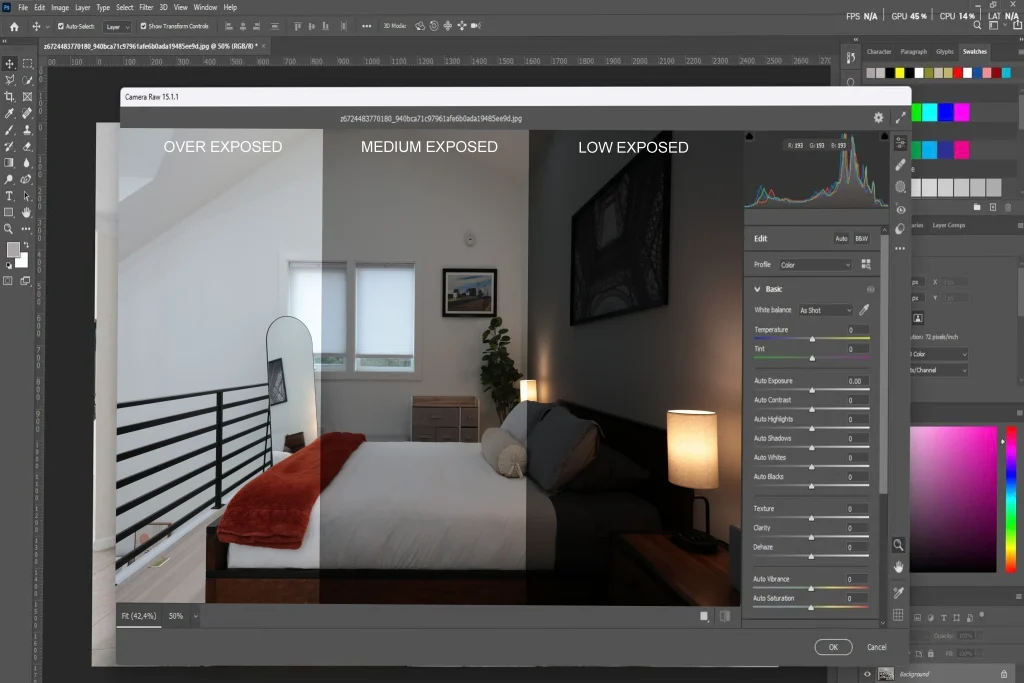Select the Zoom tool in Camera Raw

[898, 545]
